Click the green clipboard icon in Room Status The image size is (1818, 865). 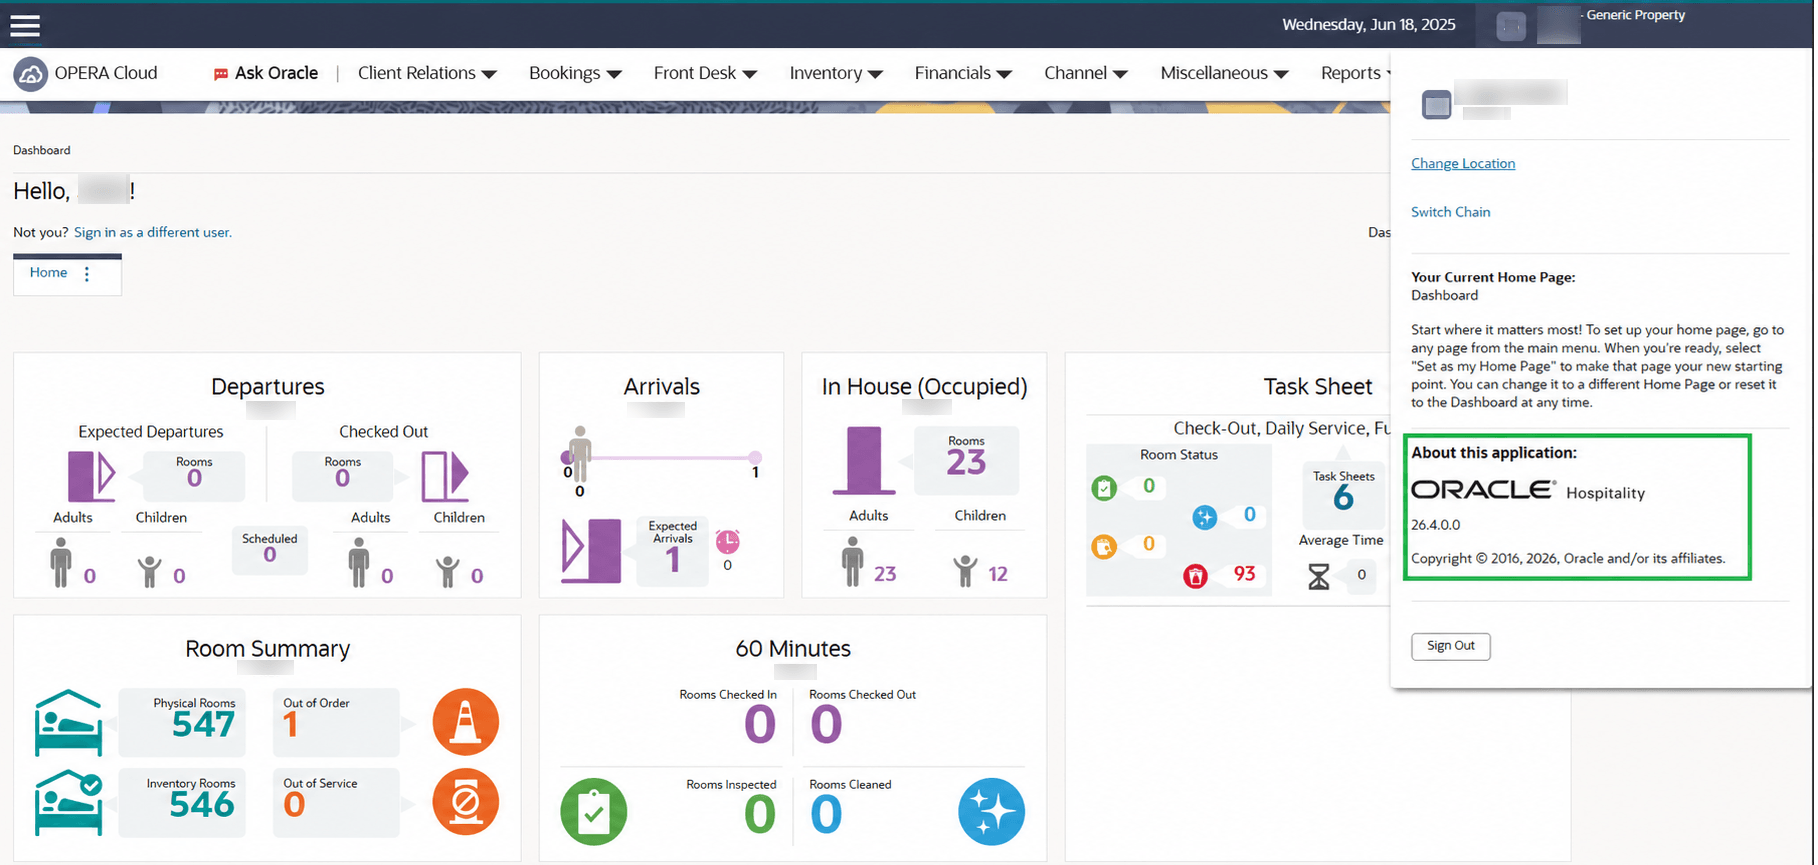pos(1104,488)
